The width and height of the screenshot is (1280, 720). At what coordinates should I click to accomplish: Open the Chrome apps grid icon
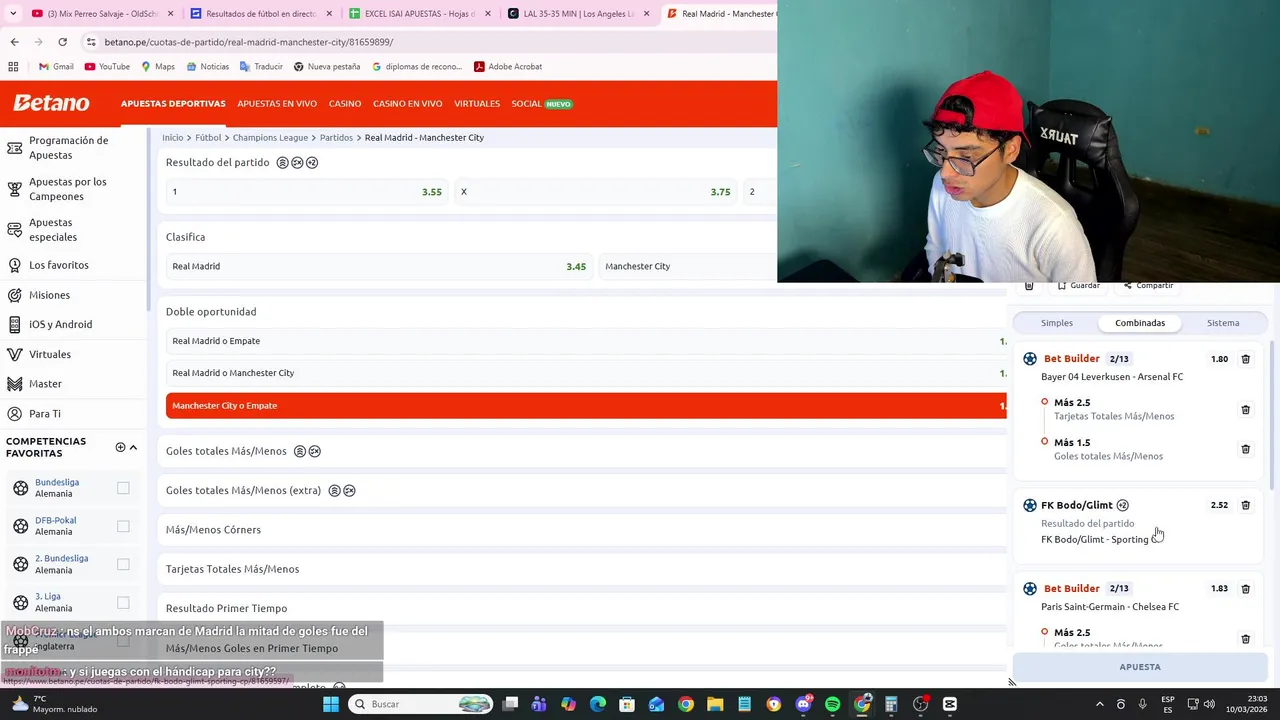[13, 67]
